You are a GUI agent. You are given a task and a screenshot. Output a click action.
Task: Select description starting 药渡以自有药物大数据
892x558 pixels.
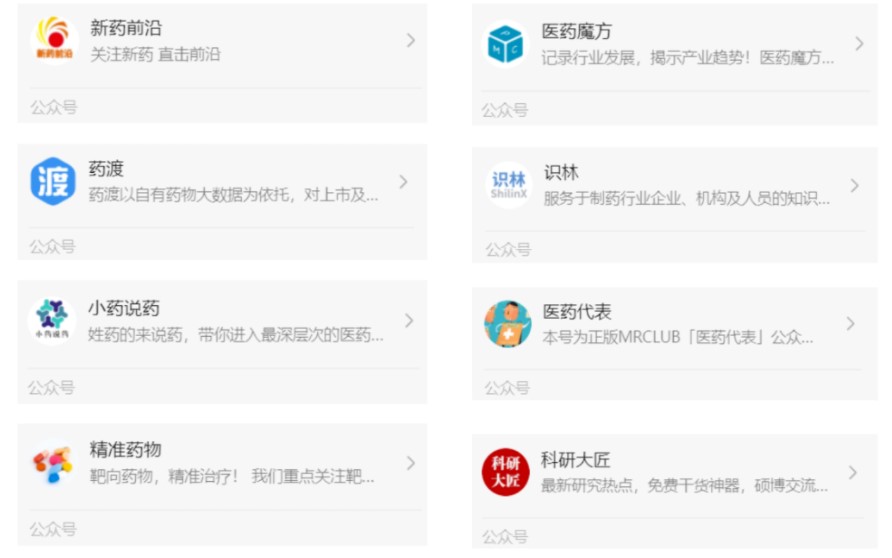[233, 195]
